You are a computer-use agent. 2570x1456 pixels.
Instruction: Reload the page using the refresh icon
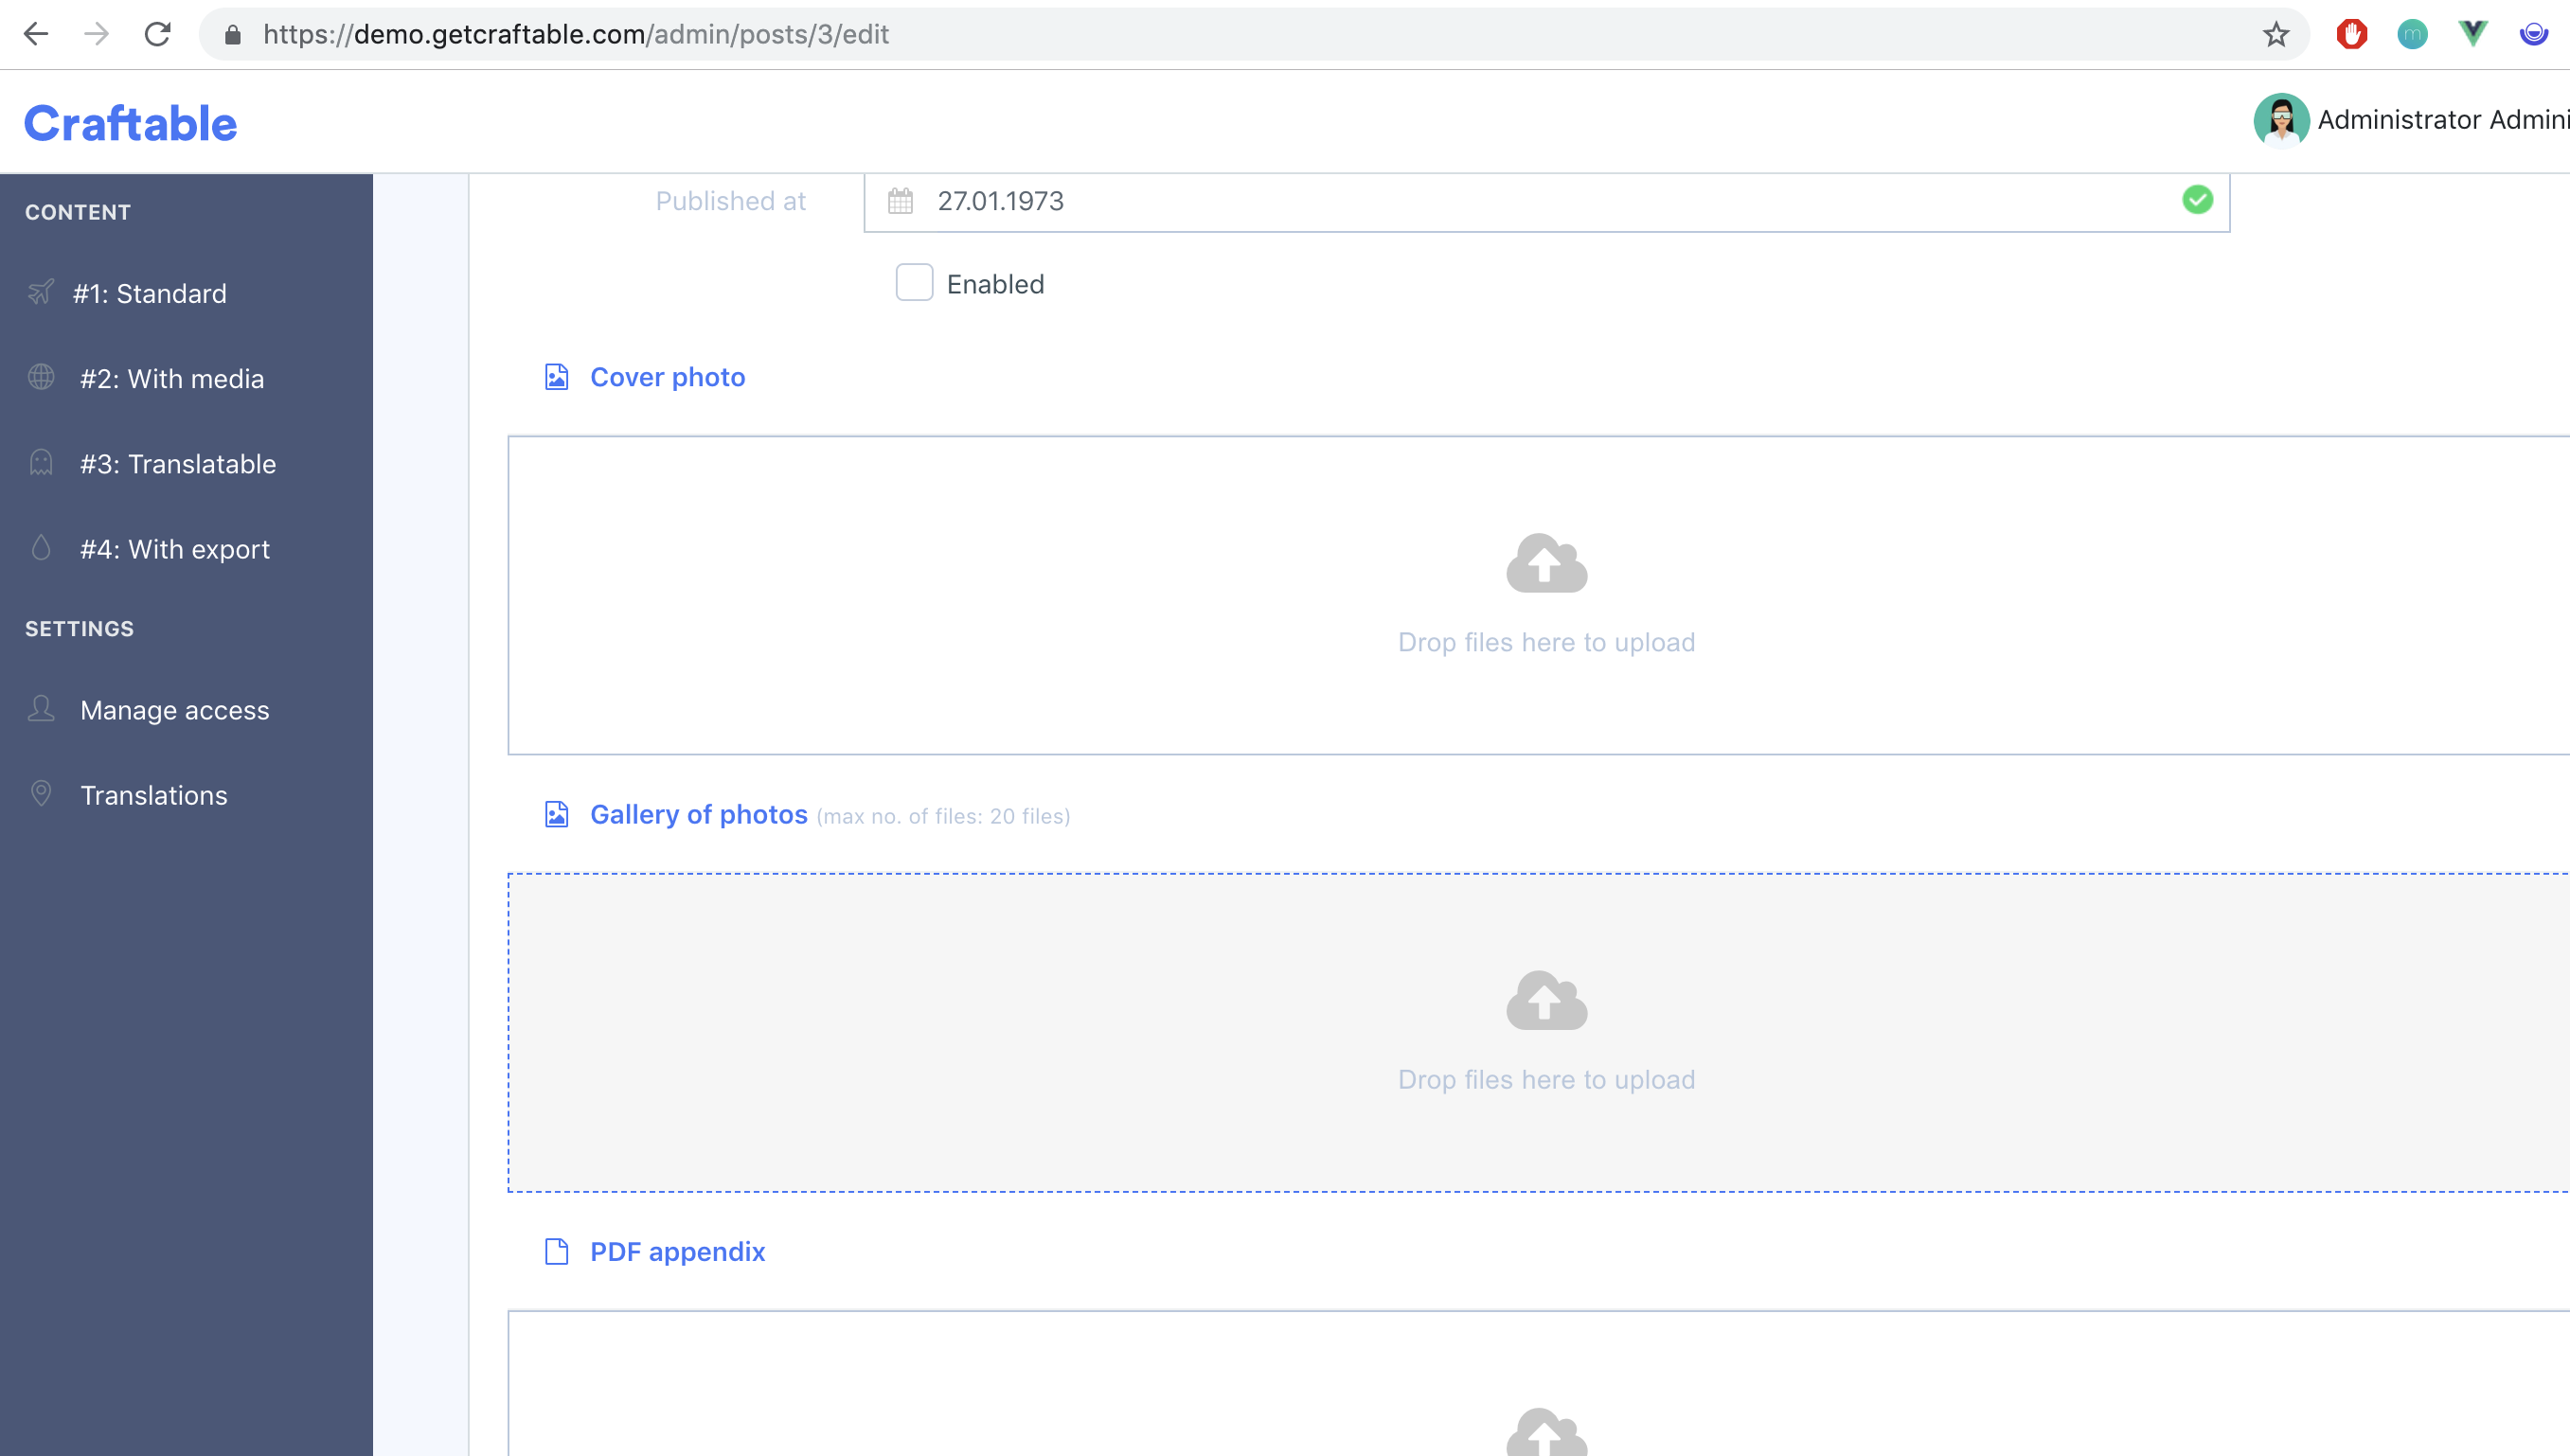[158, 35]
